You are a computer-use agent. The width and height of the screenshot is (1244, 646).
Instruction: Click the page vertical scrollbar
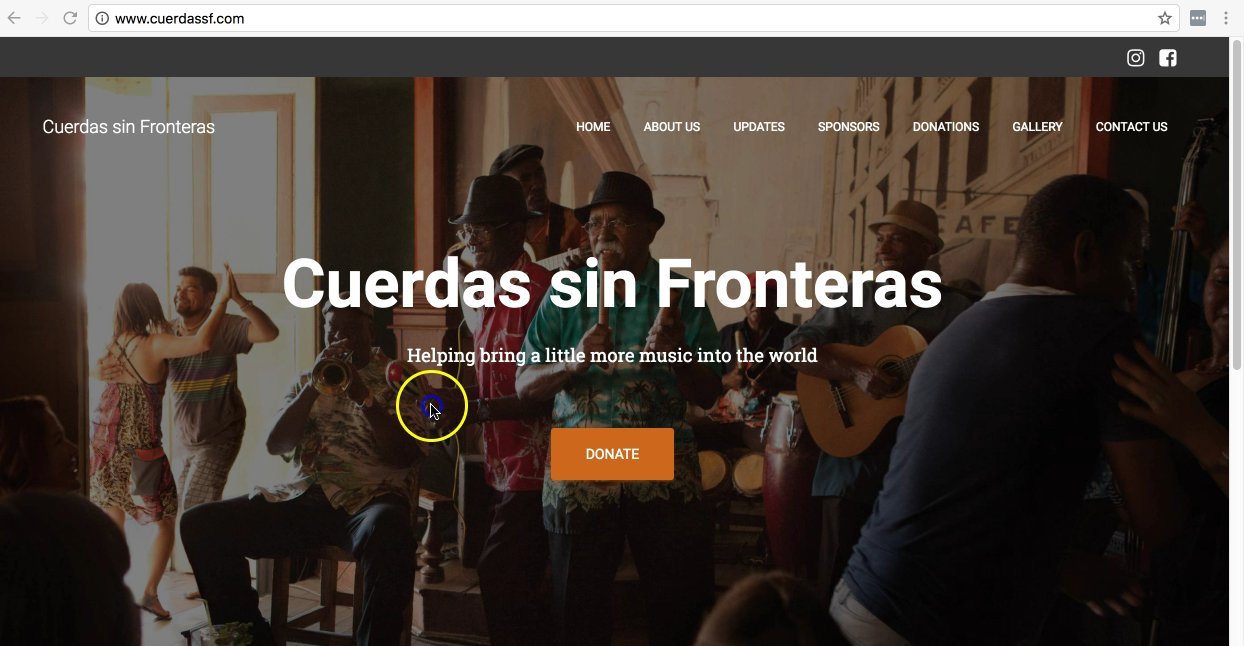(x=1236, y=342)
